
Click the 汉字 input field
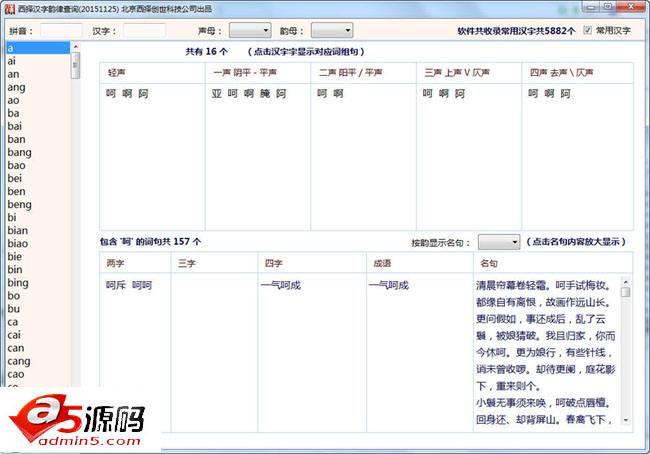pos(144,30)
